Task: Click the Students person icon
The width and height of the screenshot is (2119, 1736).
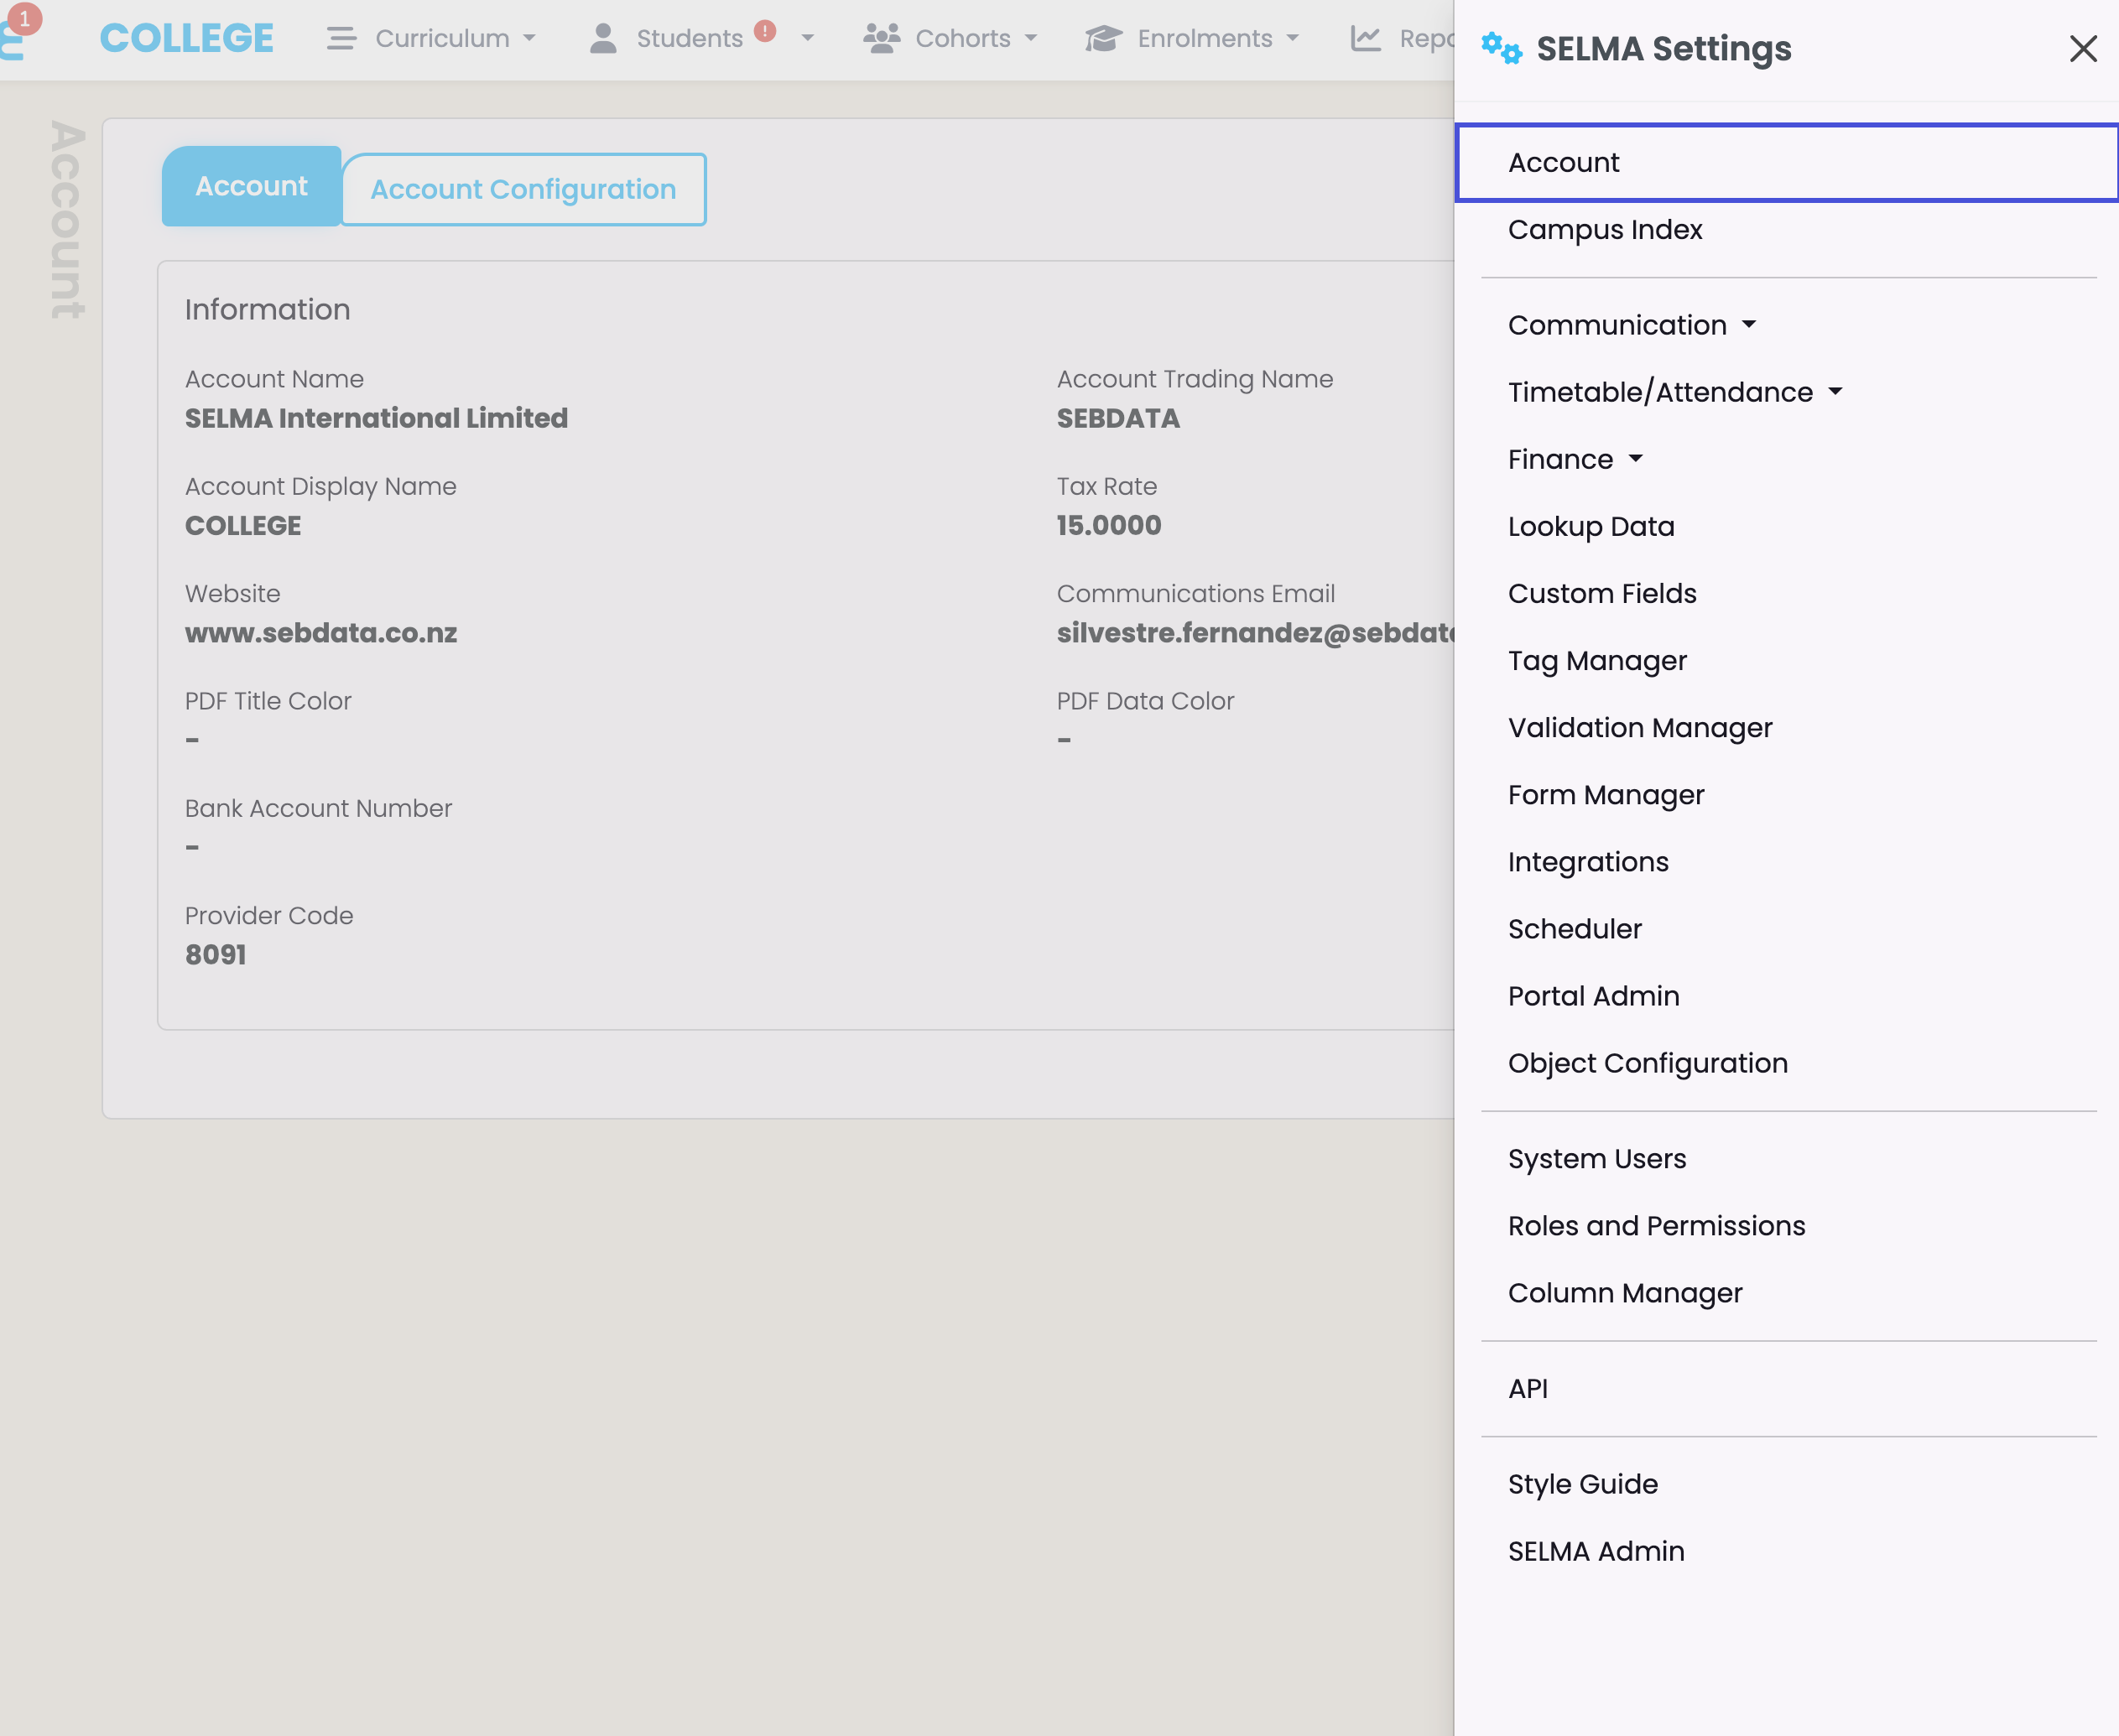Action: [x=603, y=38]
